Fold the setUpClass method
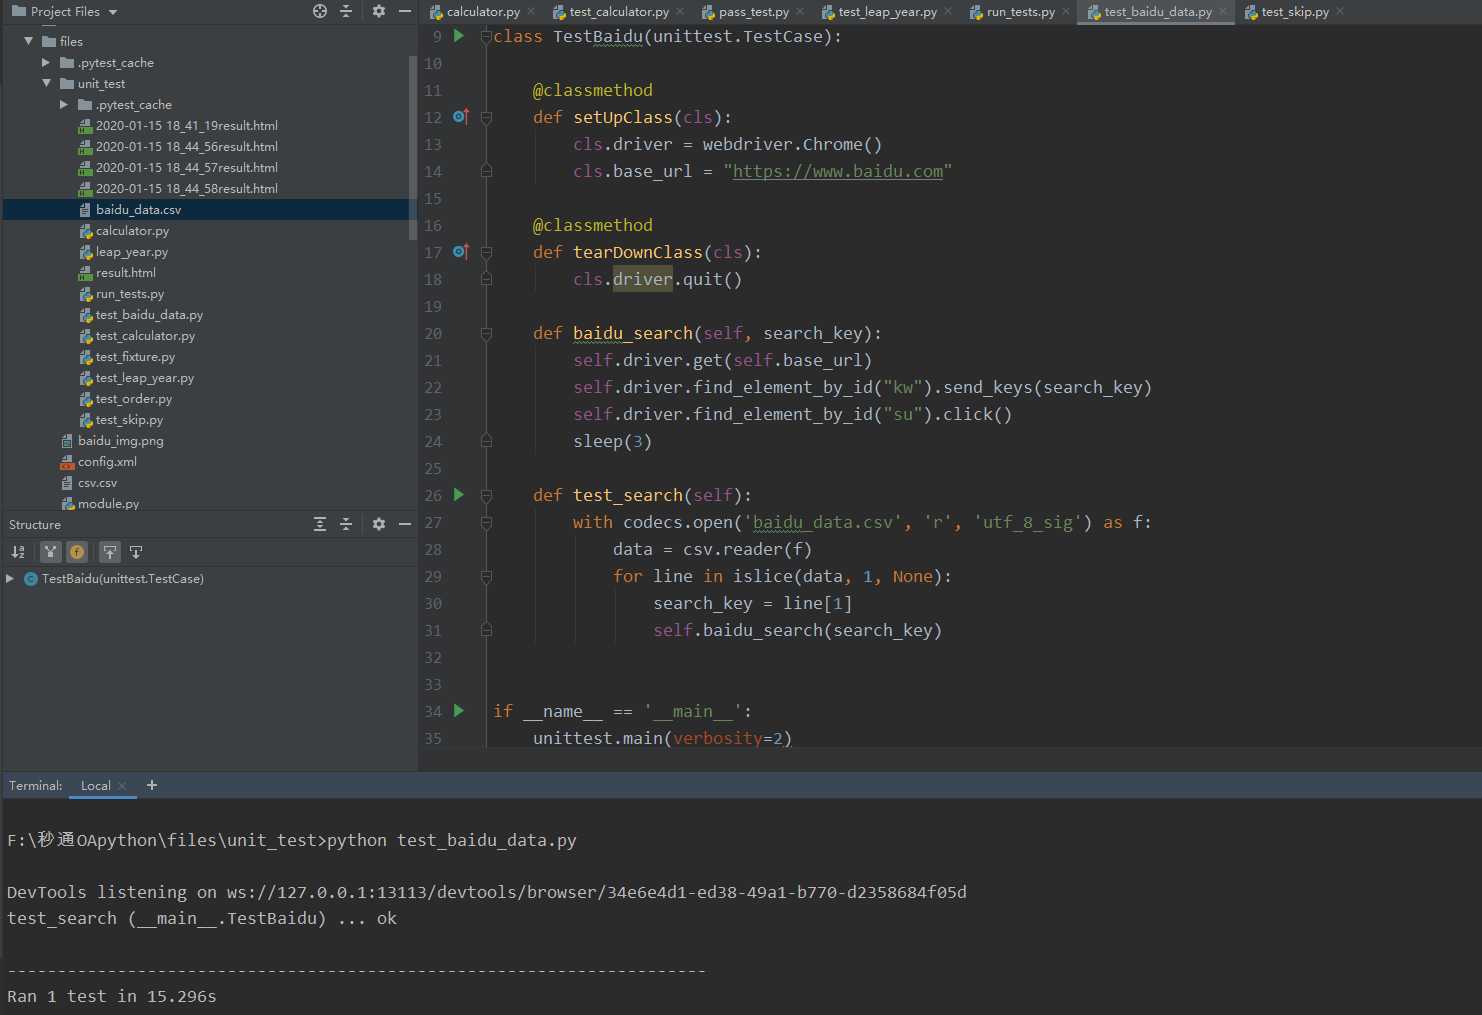 point(486,117)
